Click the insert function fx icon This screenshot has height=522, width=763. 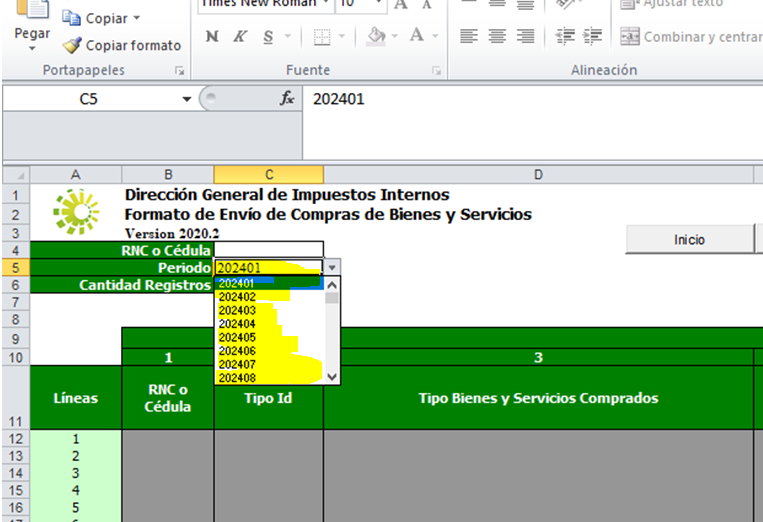(x=287, y=99)
